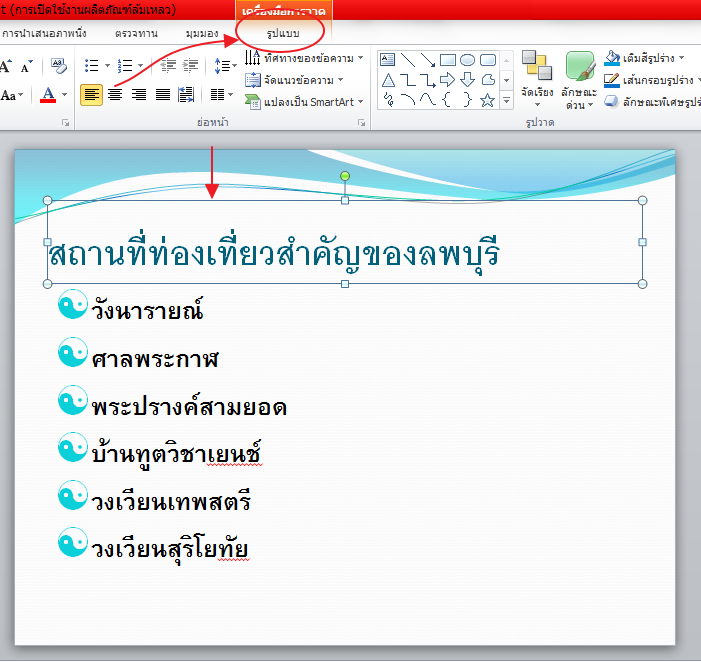Toggle Align Text Right button

pos(139,95)
